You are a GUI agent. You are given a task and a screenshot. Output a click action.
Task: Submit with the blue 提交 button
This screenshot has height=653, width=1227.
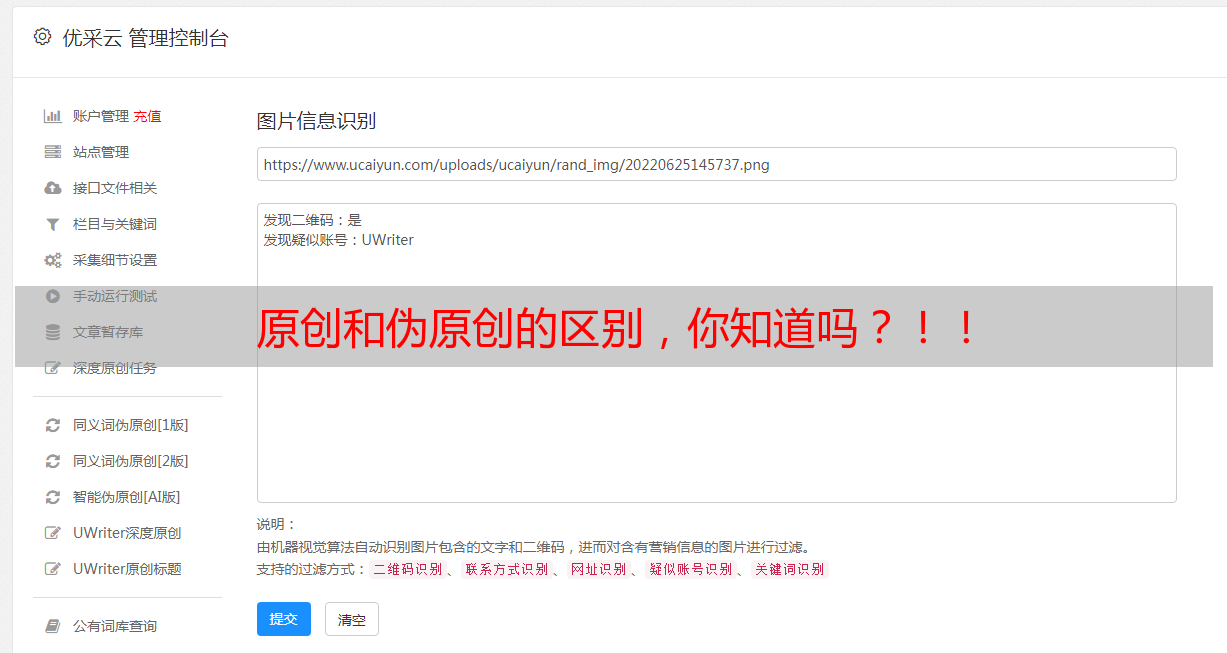(284, 619)
